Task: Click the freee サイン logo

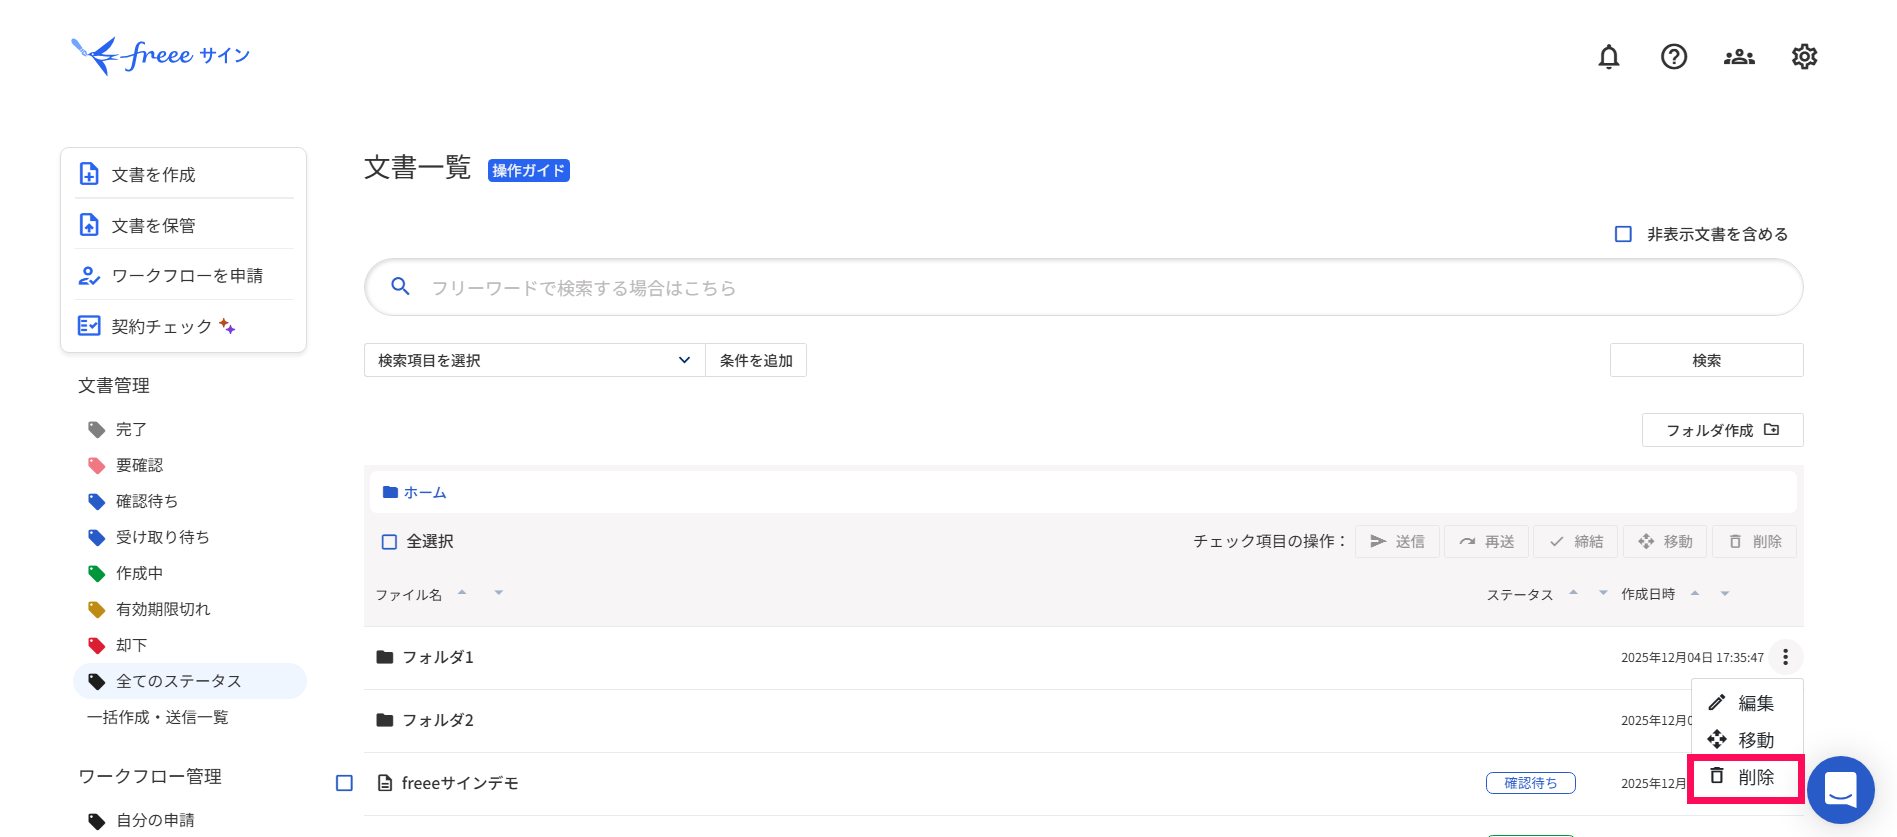Action: pos(161,55)
